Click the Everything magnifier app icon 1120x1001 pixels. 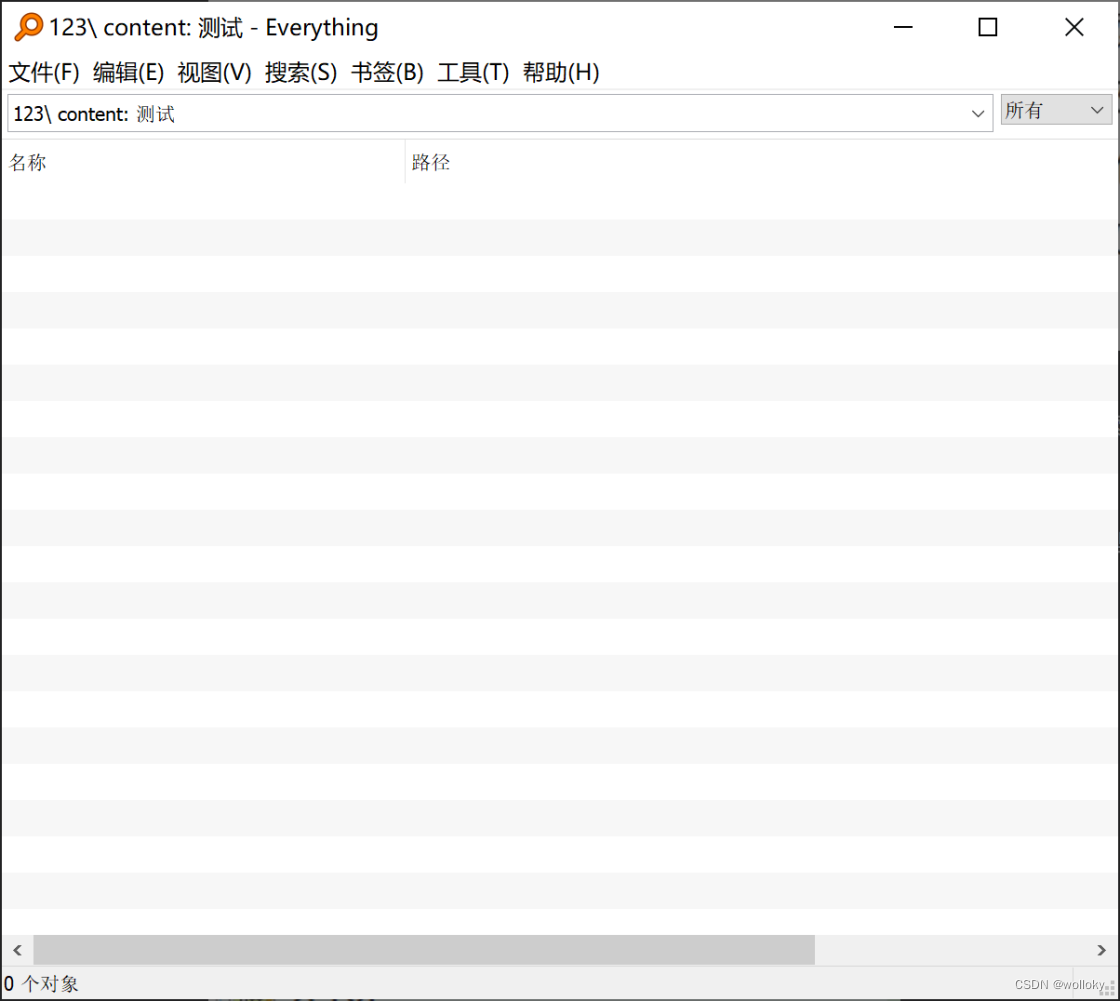tap(29, 27)
